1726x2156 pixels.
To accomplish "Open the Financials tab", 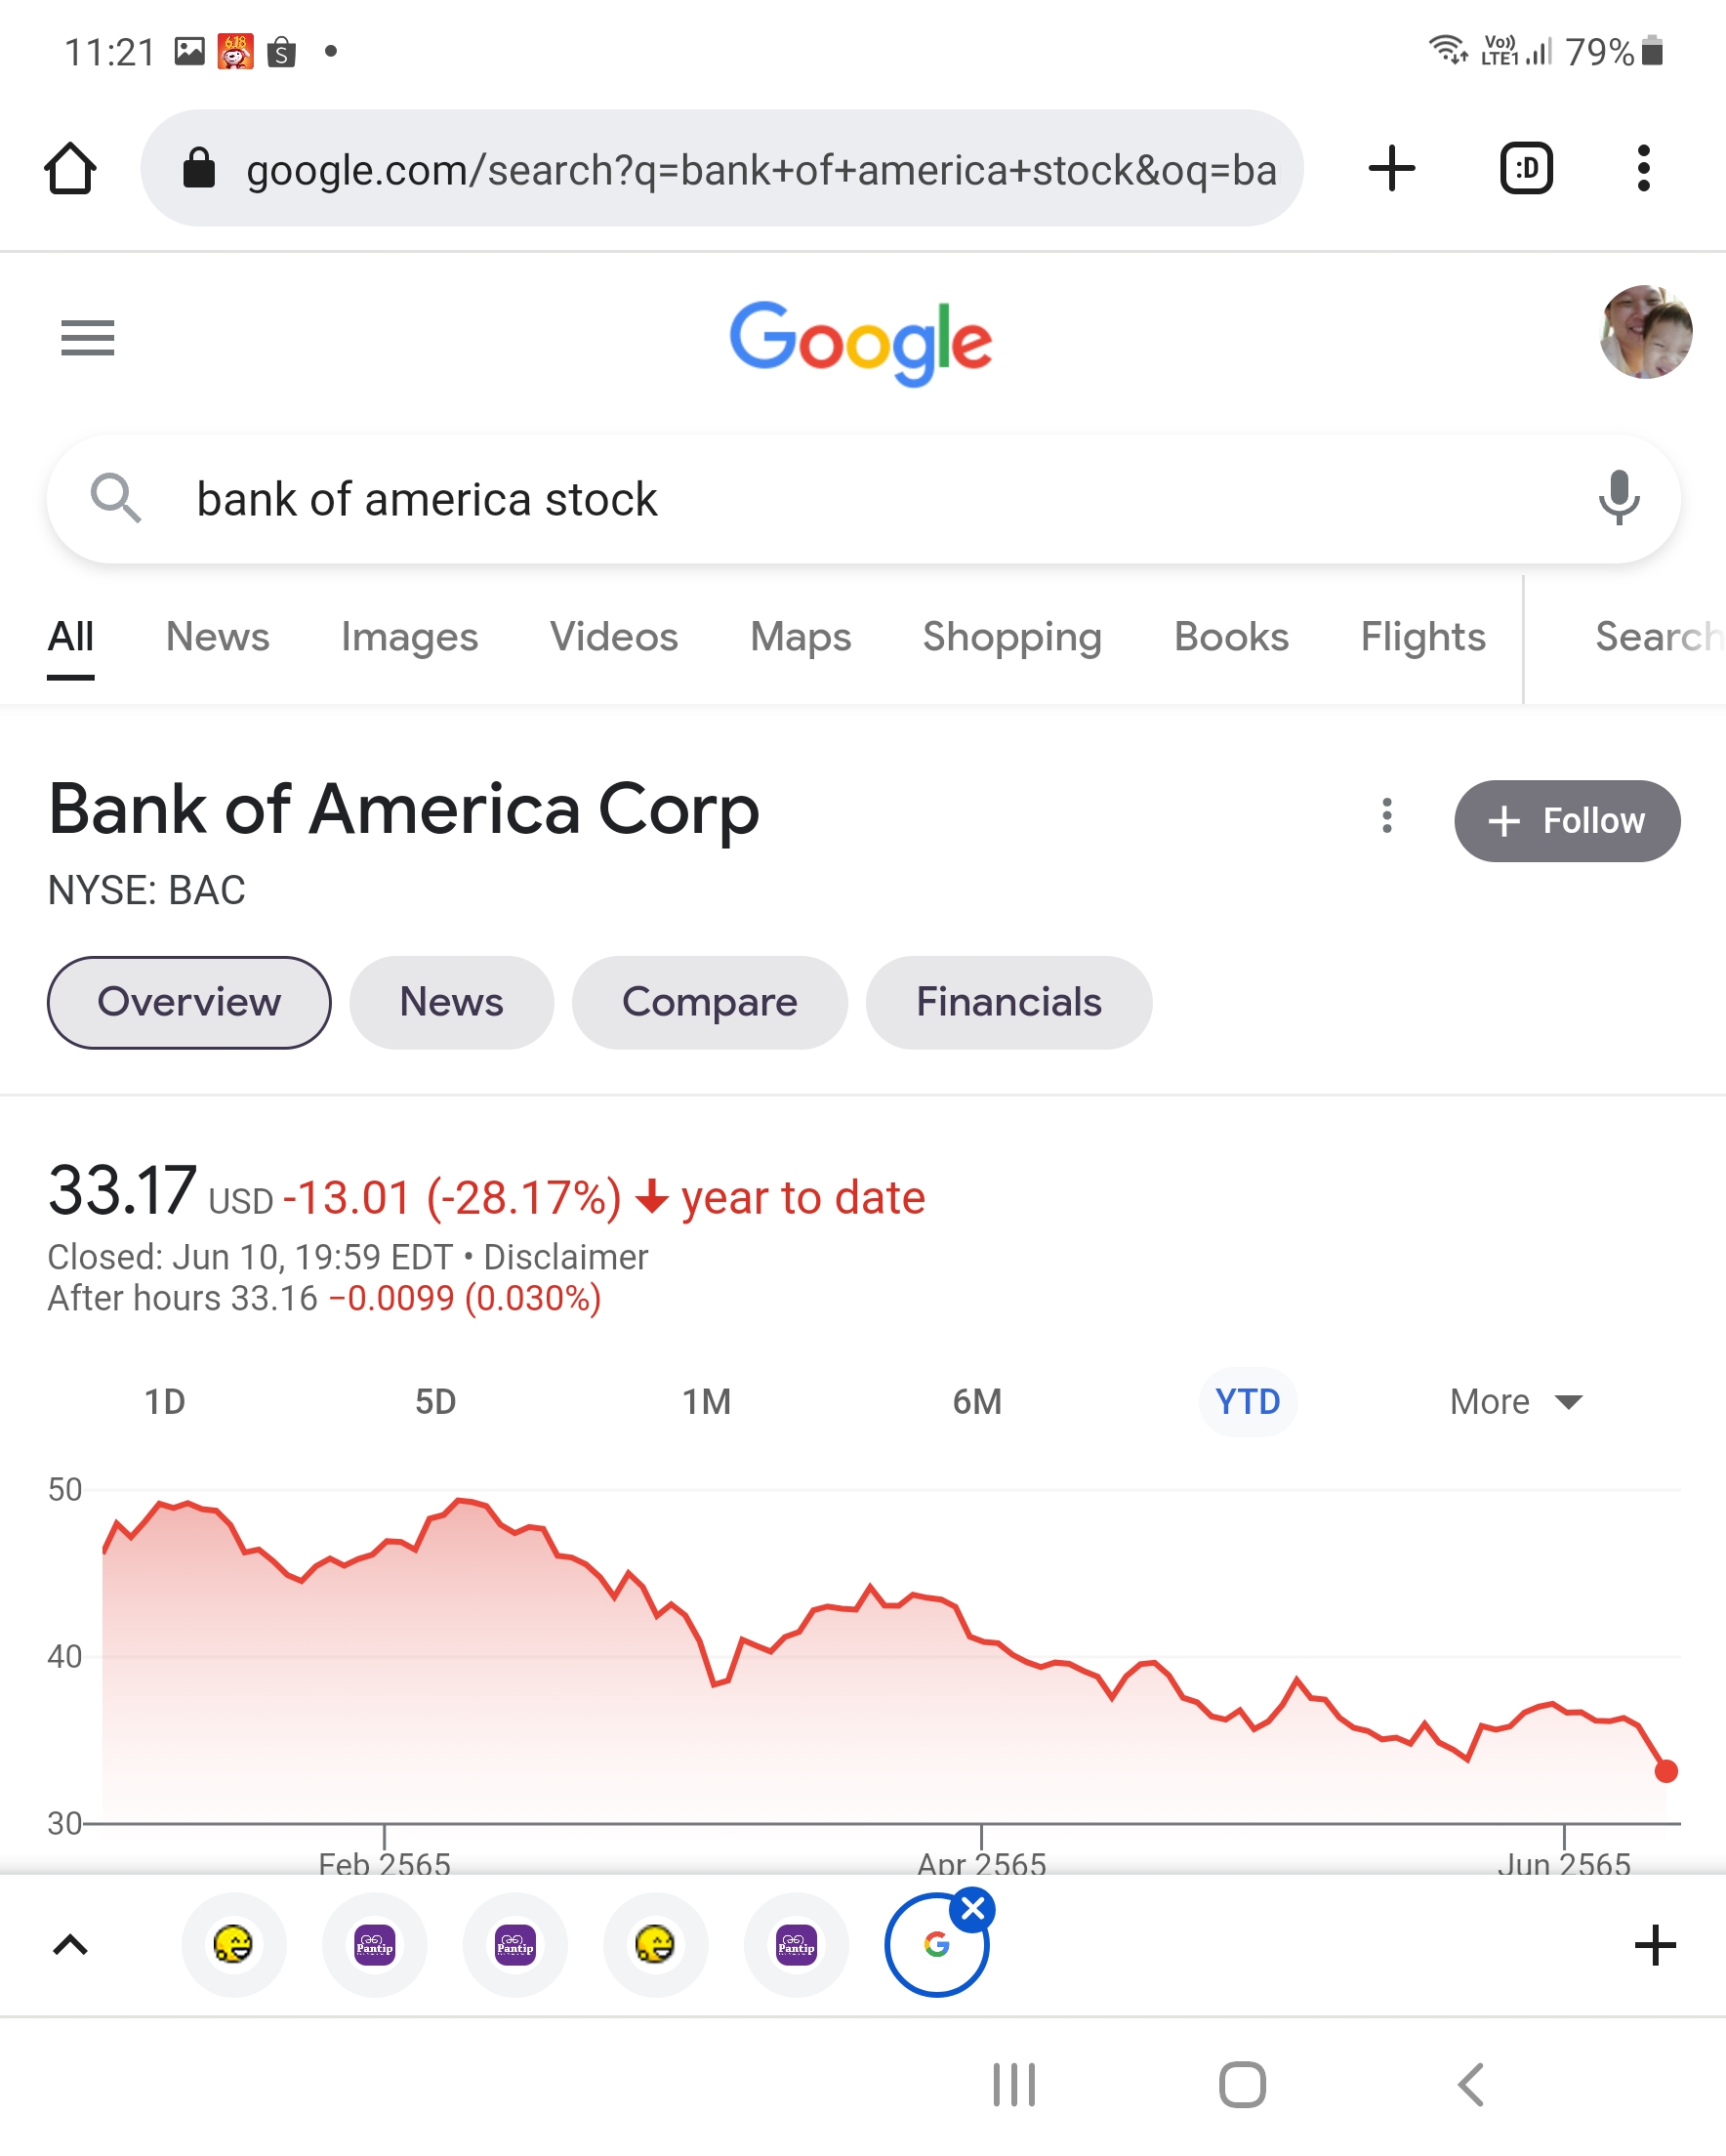I will pos(1008,1002).
